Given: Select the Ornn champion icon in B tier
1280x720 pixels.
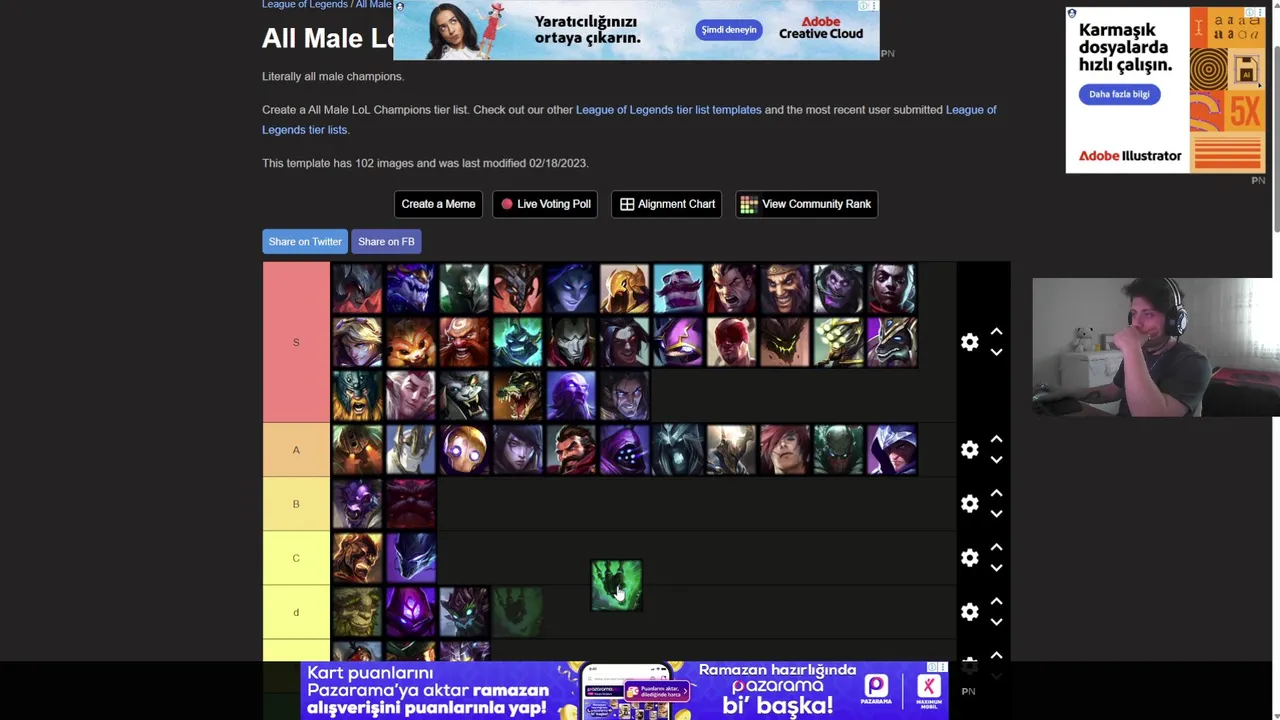Looking at the screenshot, I should (411, 504).
